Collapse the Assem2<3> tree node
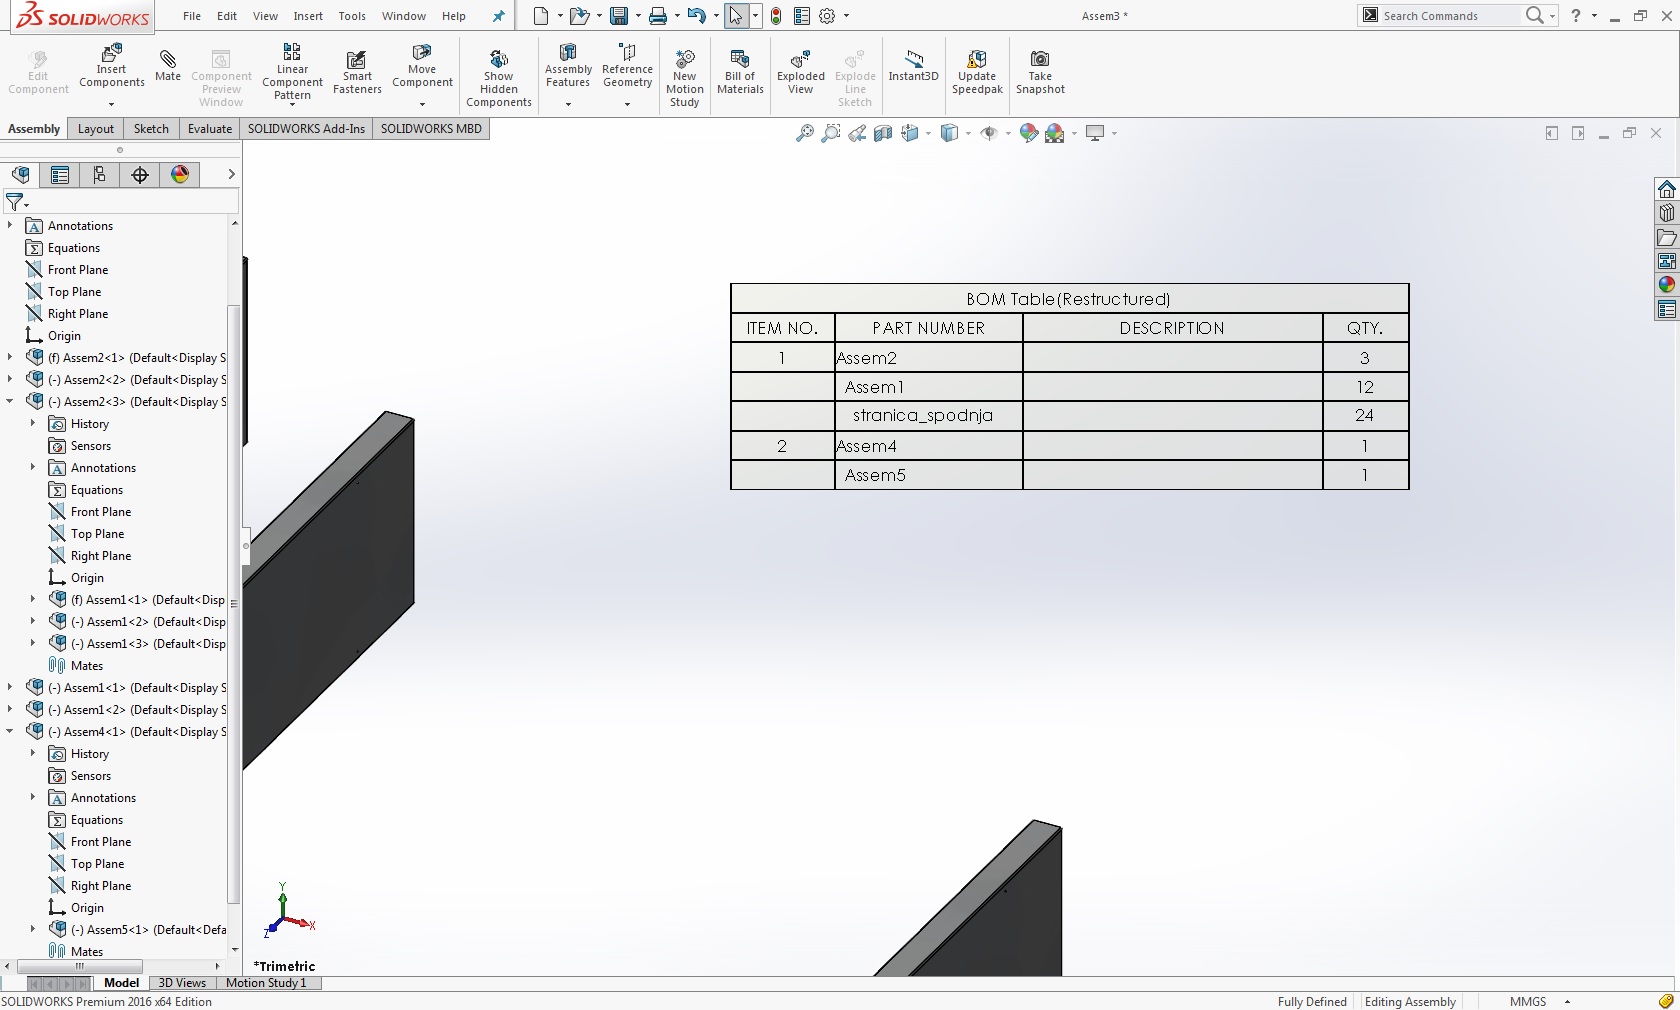Screen dimensions: 1680x1010 (x=10, y=402)
